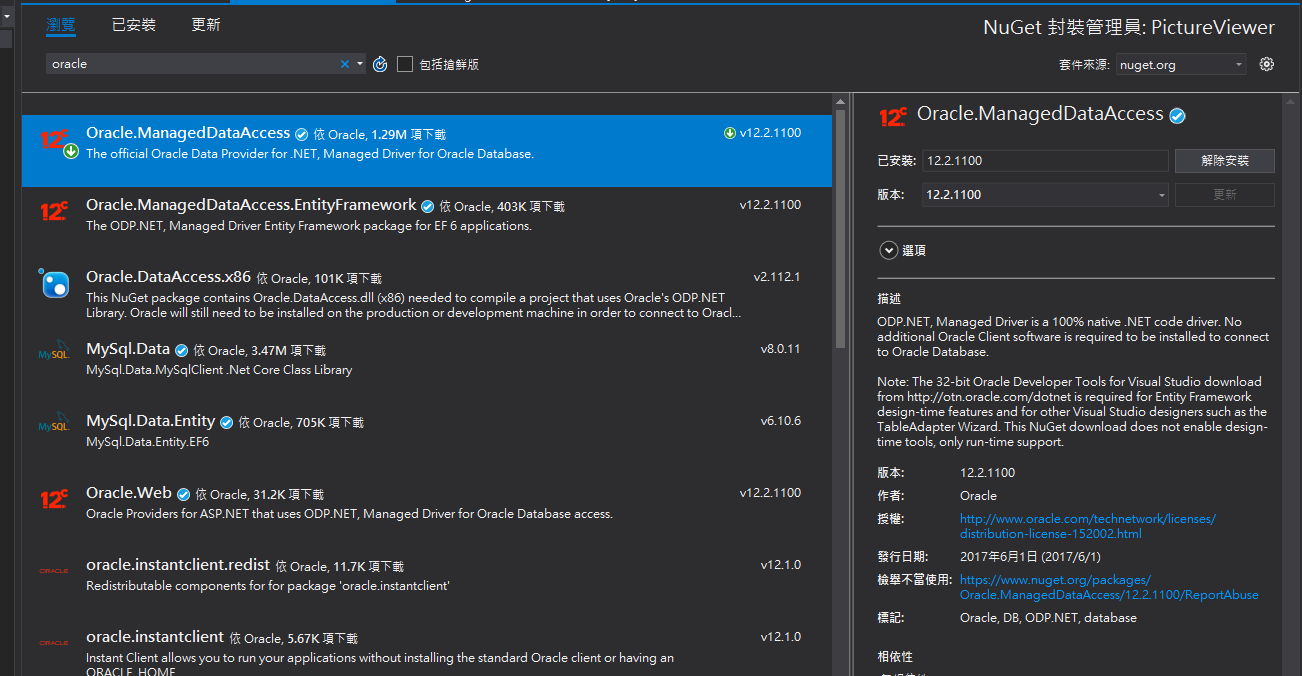Click oracle.instantclient.redist Oracle logo

[x=54, y=571]
